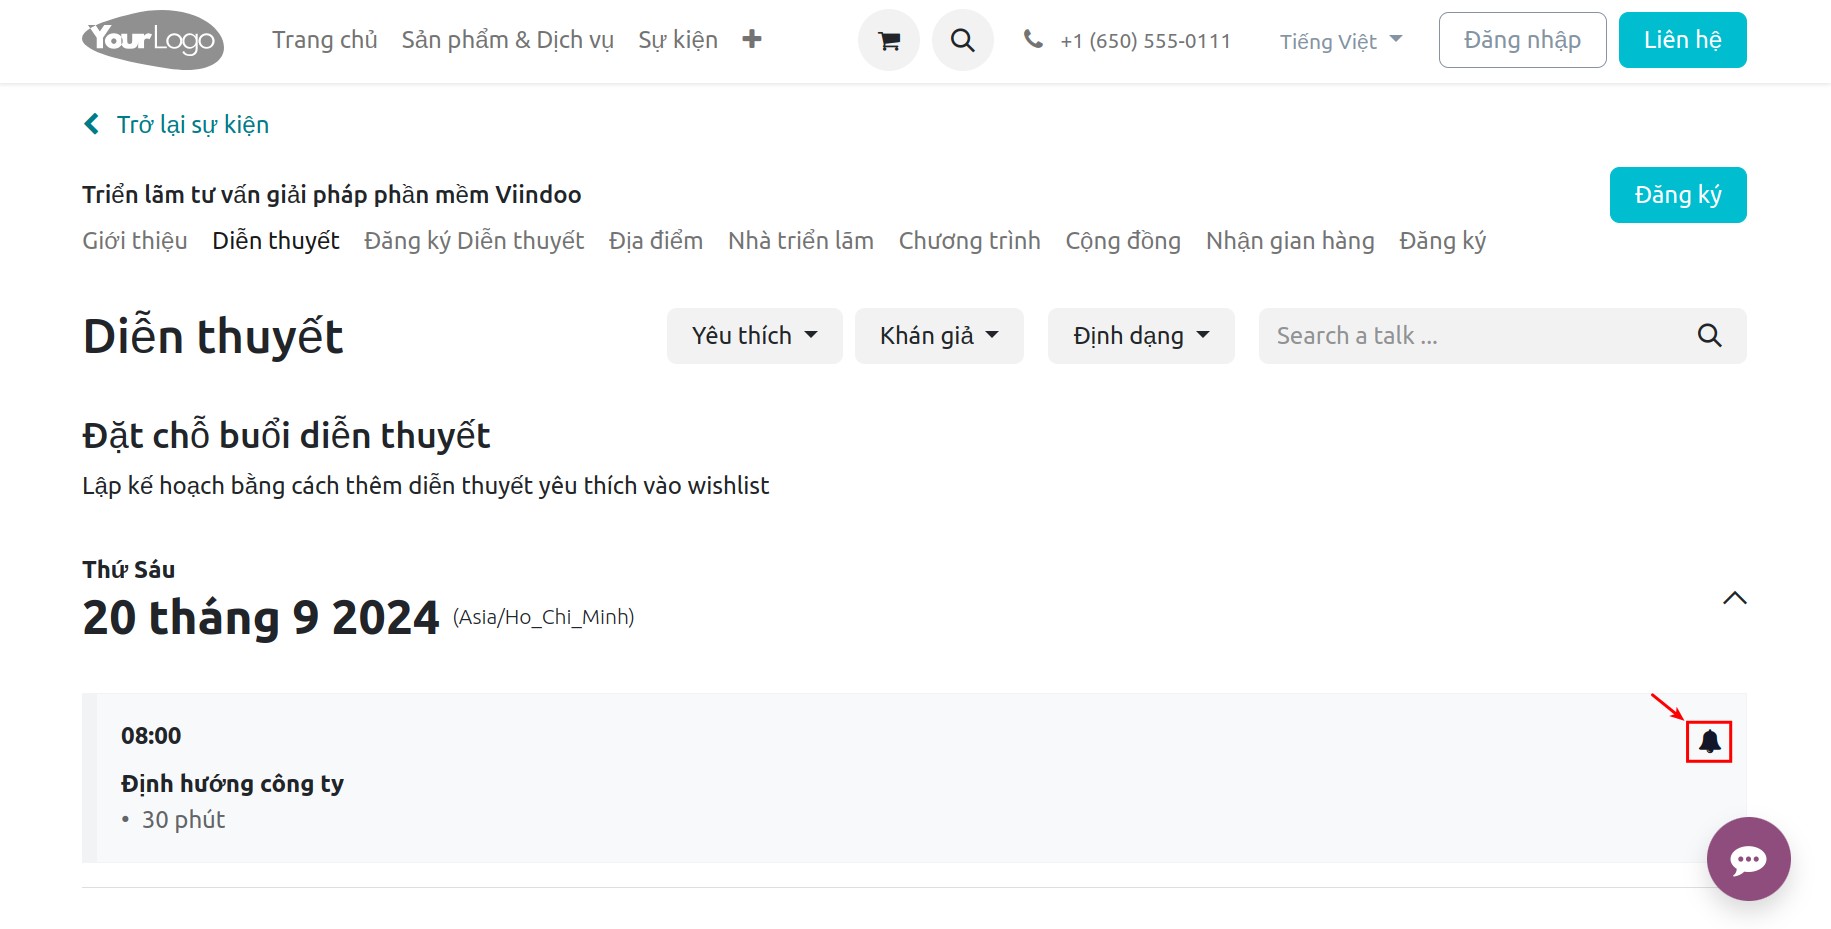Open Đăng ký Diễn thuyết tab
The image size is (1831, 929).
(x=474, y=241)
